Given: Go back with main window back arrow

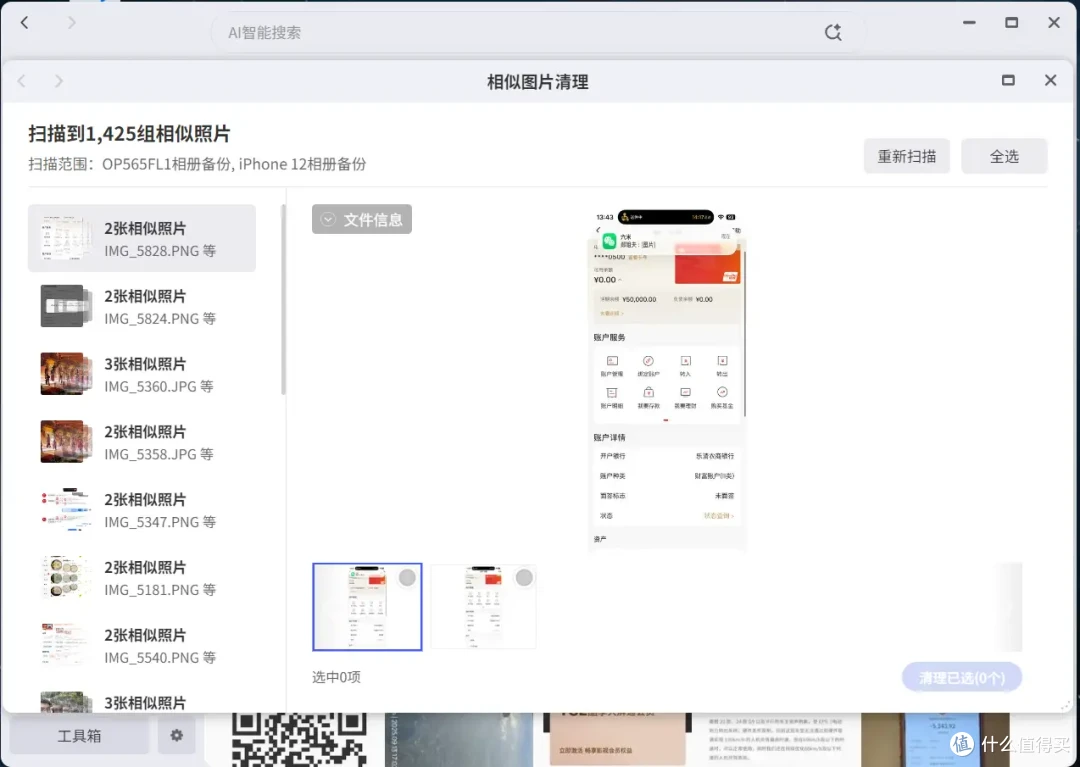Looking at the screenshot, I should 25,23.
